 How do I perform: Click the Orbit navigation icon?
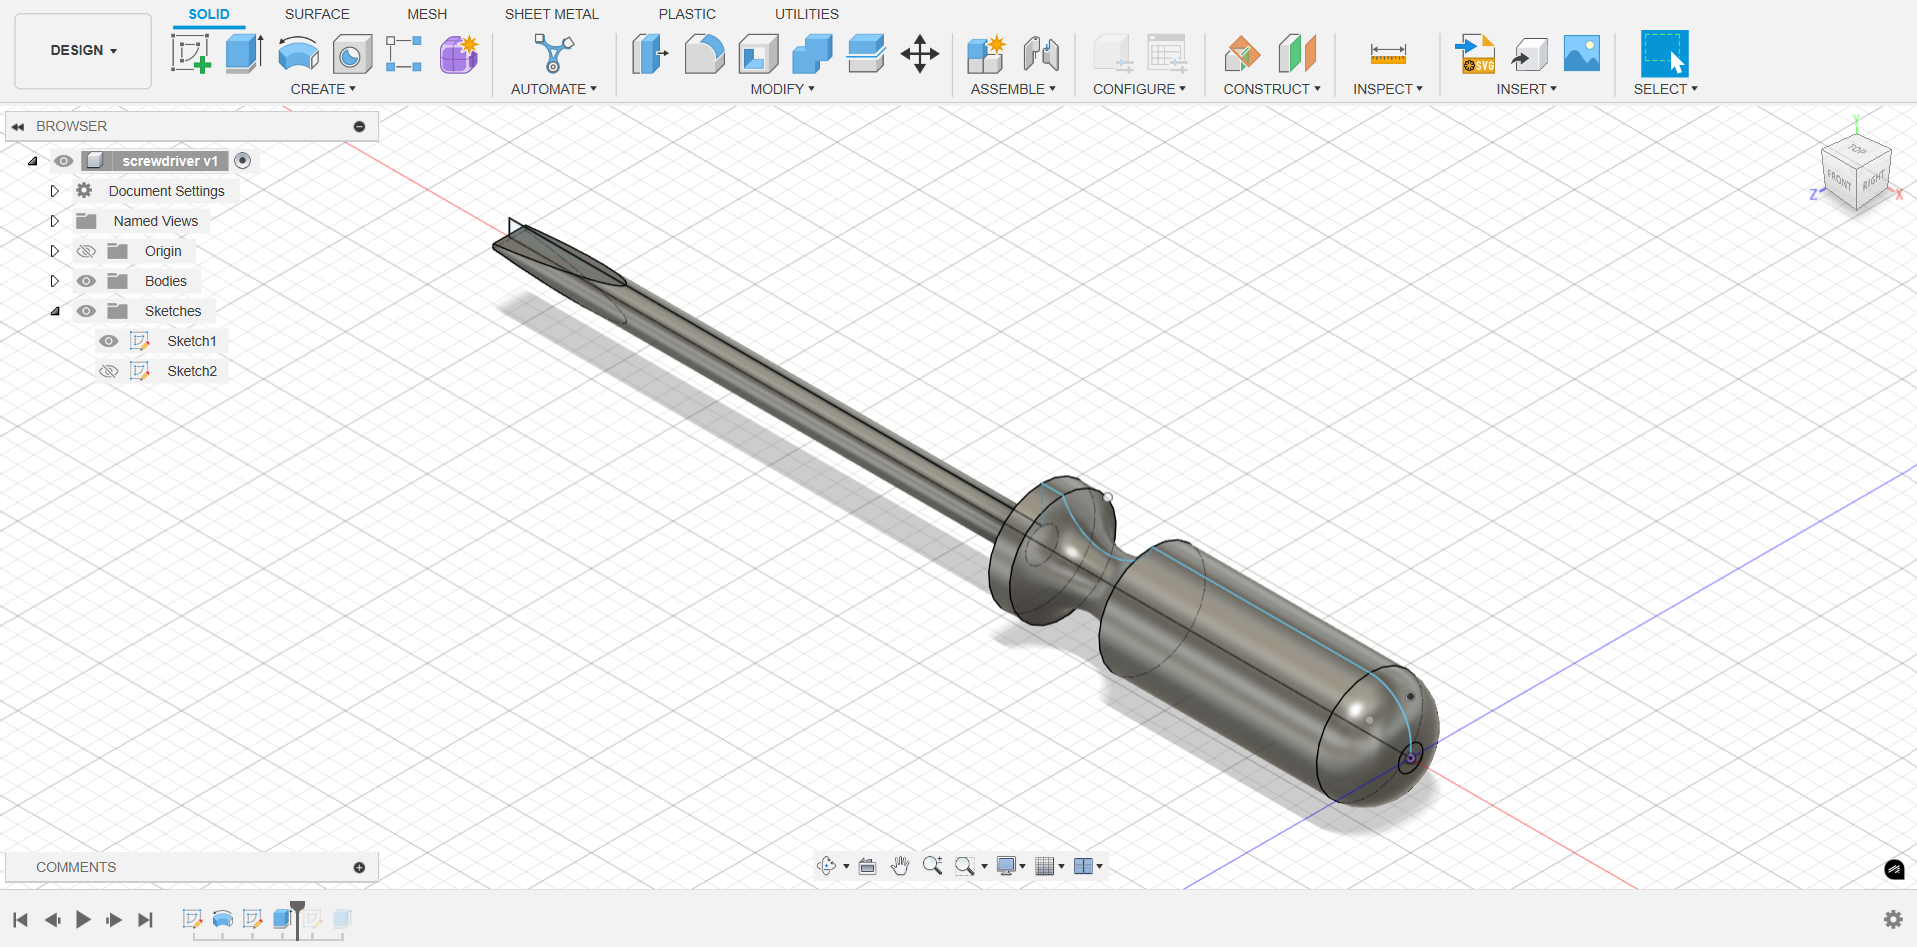[x=827, y=866]
